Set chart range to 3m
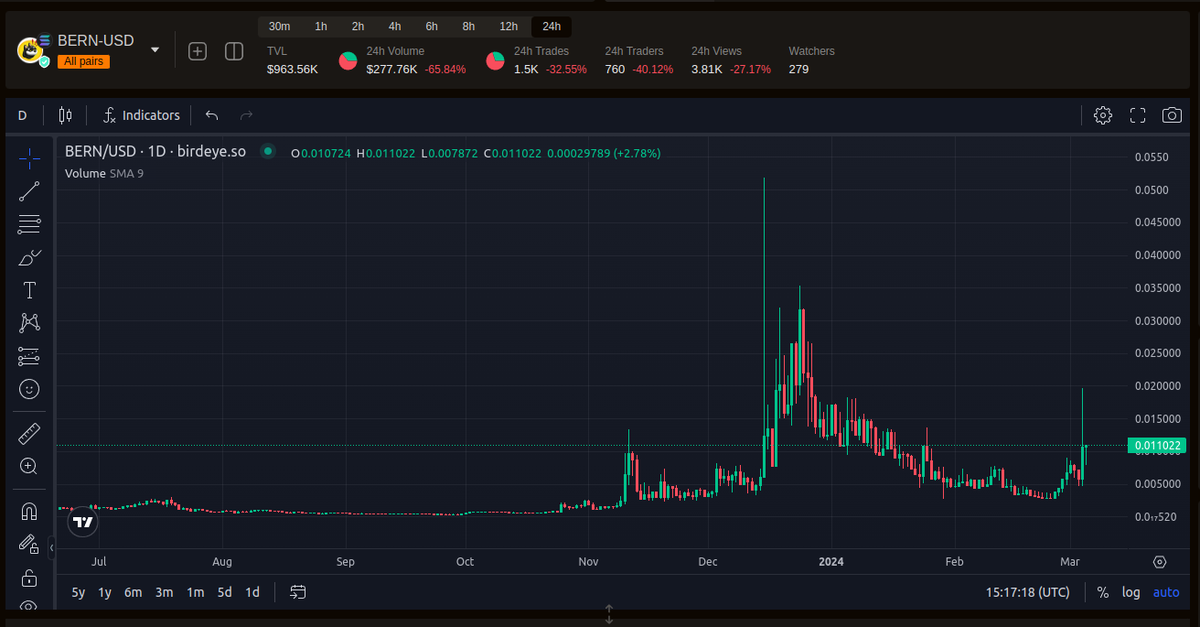 (x=164, y=592)
